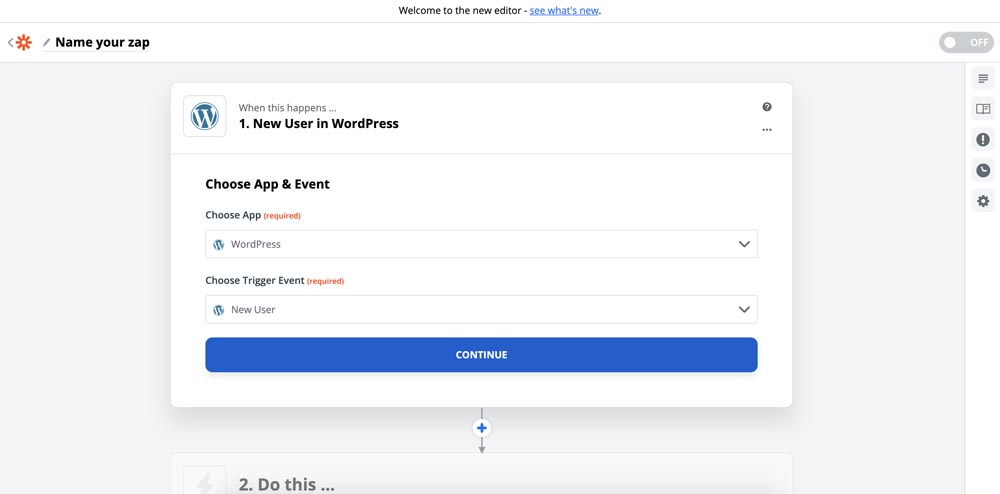Click the Zapier logo back button

pos(21,43)
